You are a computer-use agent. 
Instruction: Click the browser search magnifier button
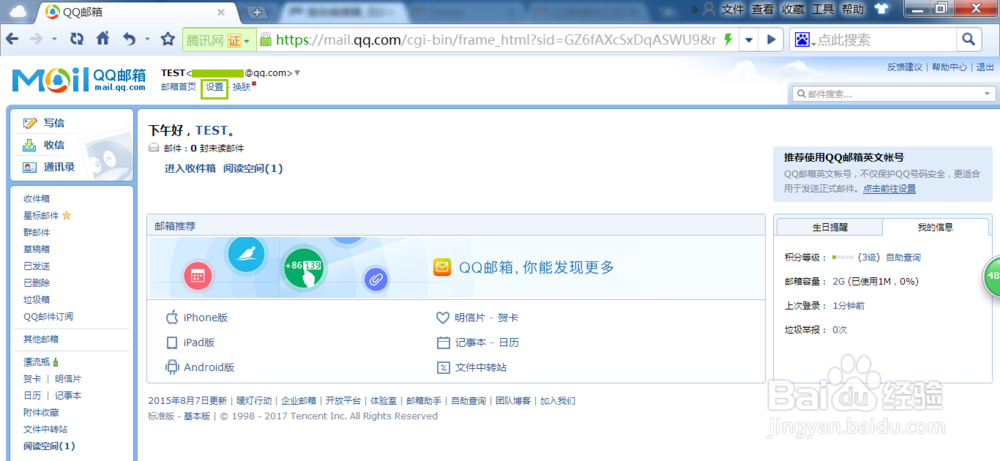click(x=968, y=40)
